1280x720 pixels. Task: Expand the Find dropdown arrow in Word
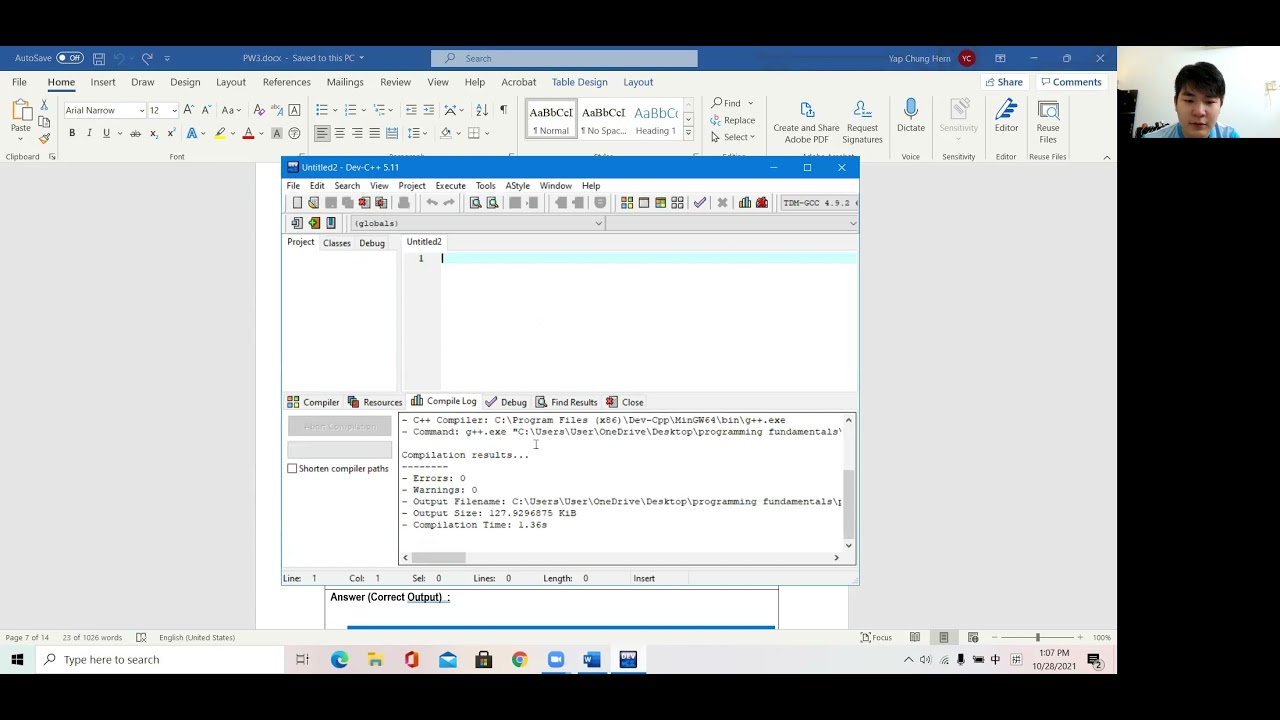coord(750,103)
